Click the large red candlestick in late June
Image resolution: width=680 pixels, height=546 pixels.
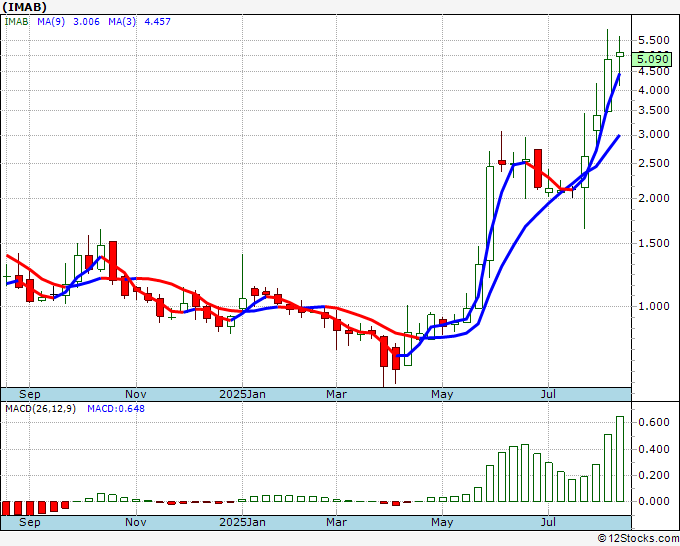coord(538,169)
